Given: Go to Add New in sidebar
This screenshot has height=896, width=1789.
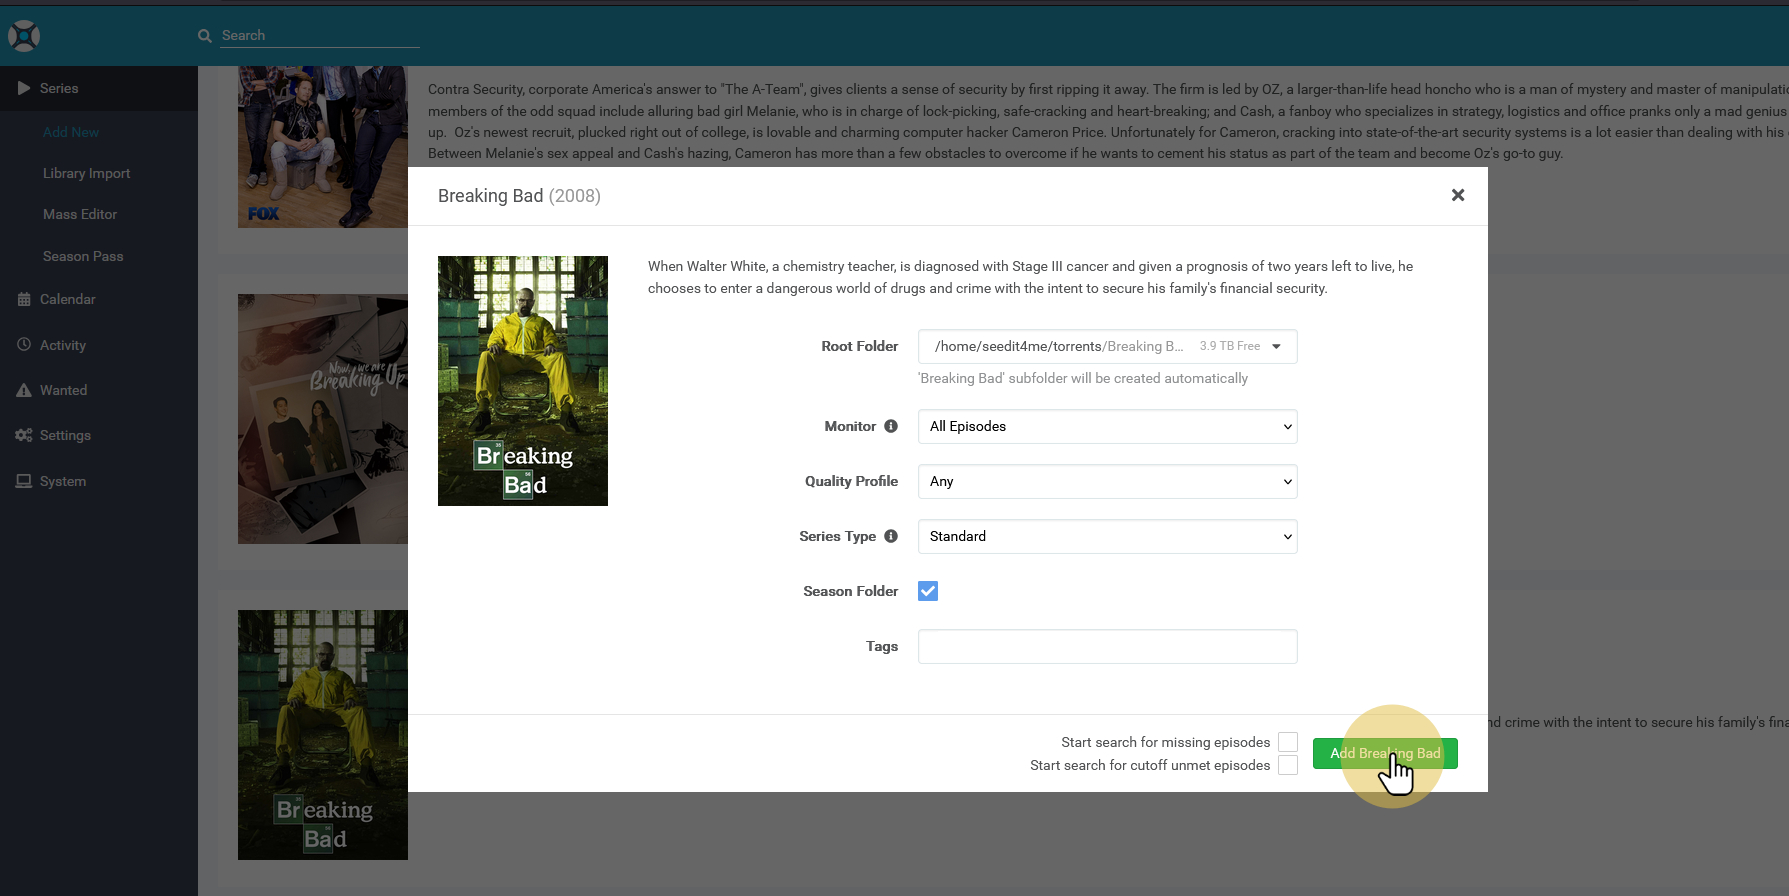Looking at the screenshot, I should [x=71, y=132].
